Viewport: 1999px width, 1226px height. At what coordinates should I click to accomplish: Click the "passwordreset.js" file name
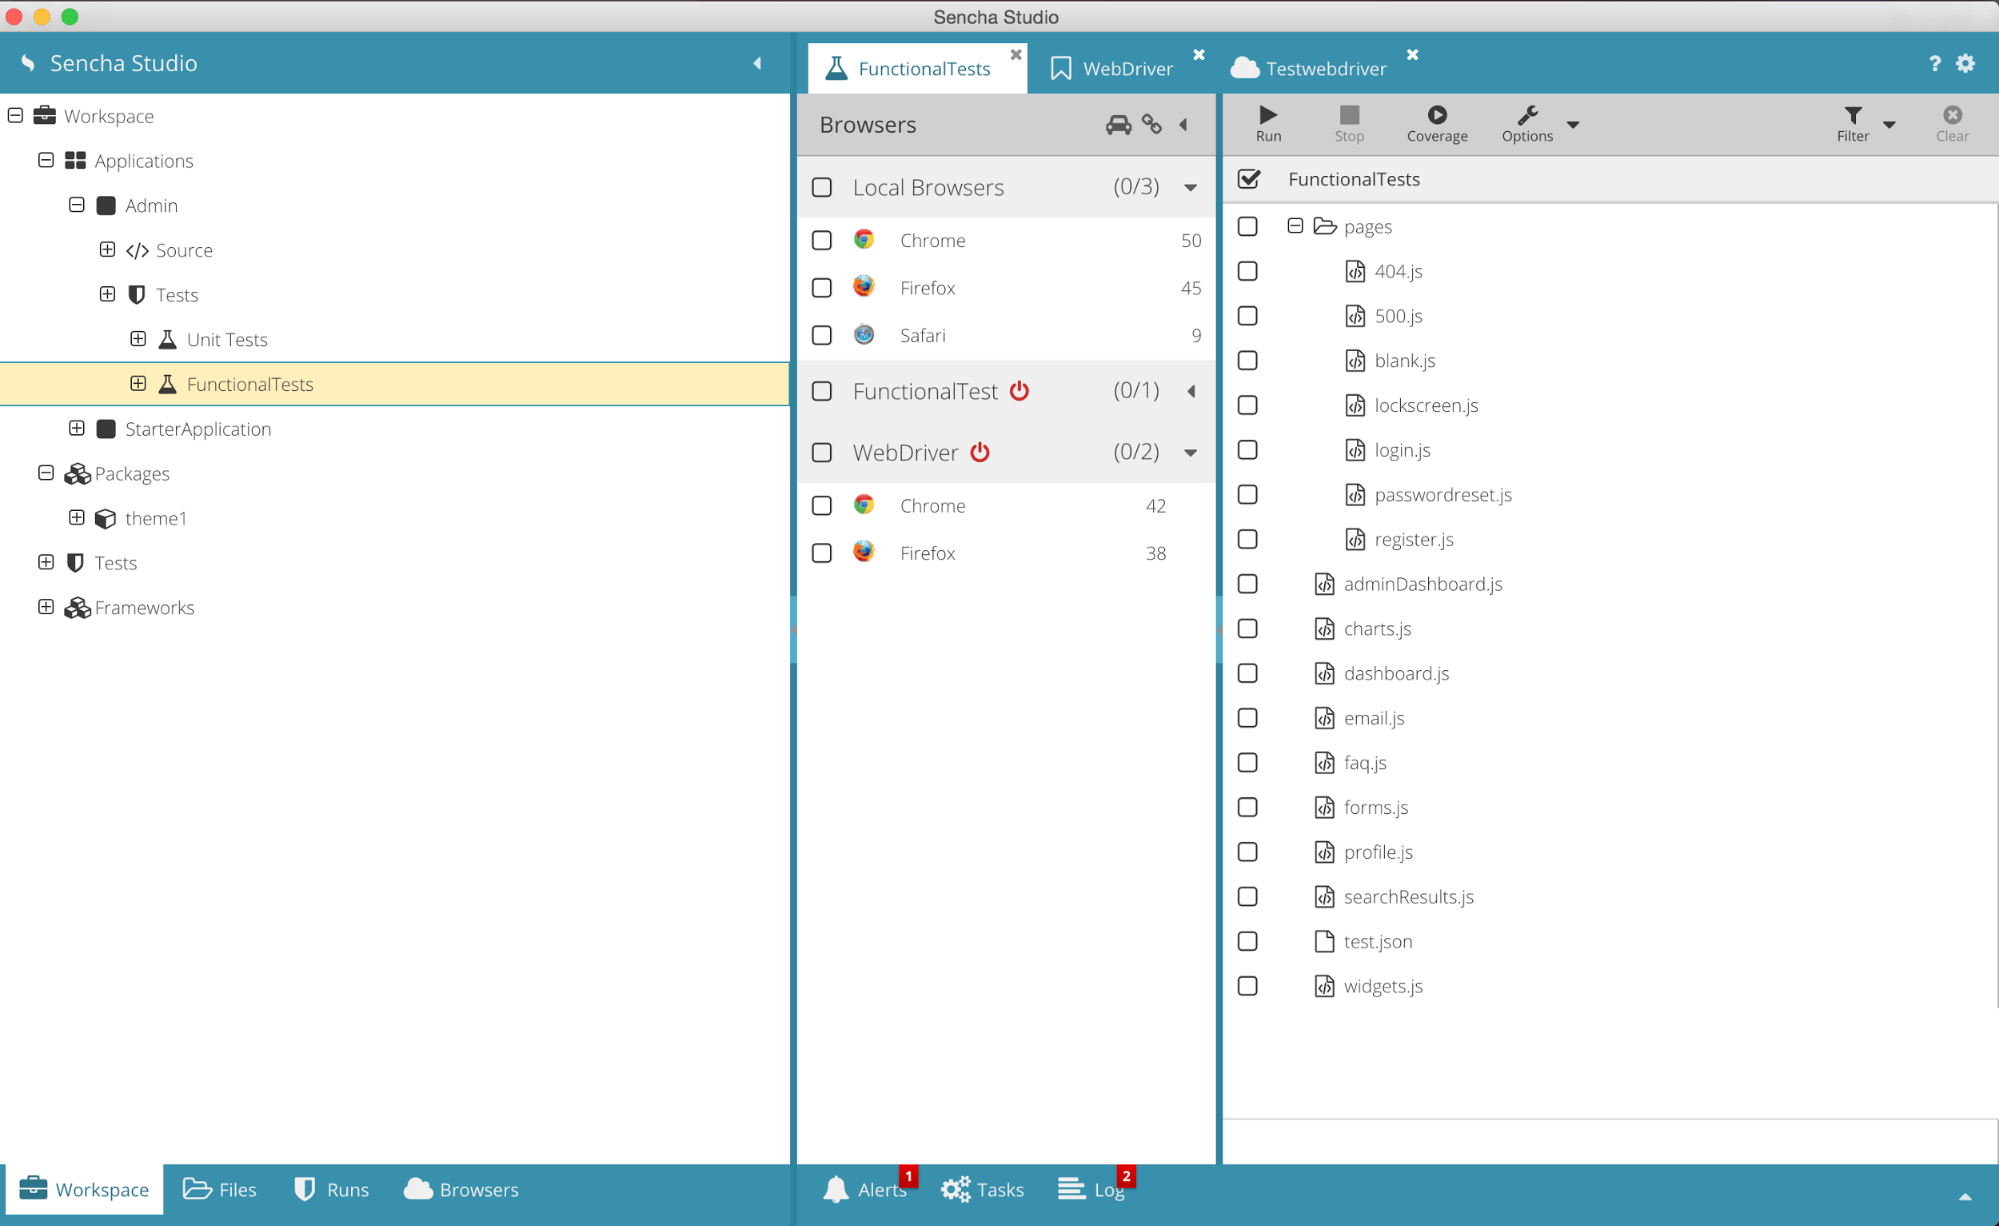1442,494
